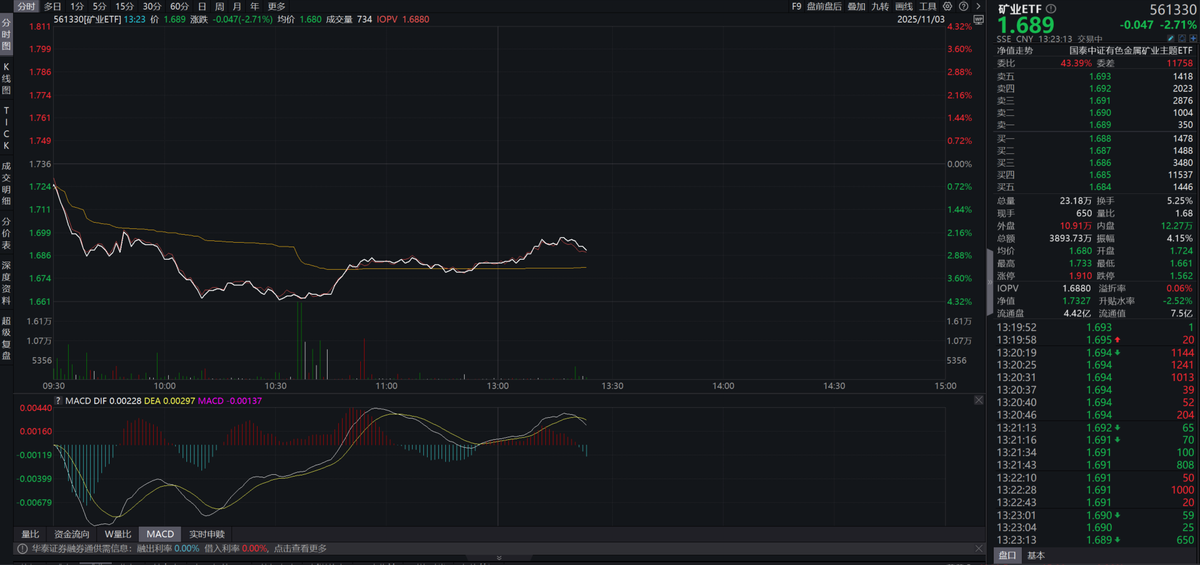Click the 买四 price 1.685 row
Image resolution: width=1200 pixels, height=565 pixels.
(1095, 175)
